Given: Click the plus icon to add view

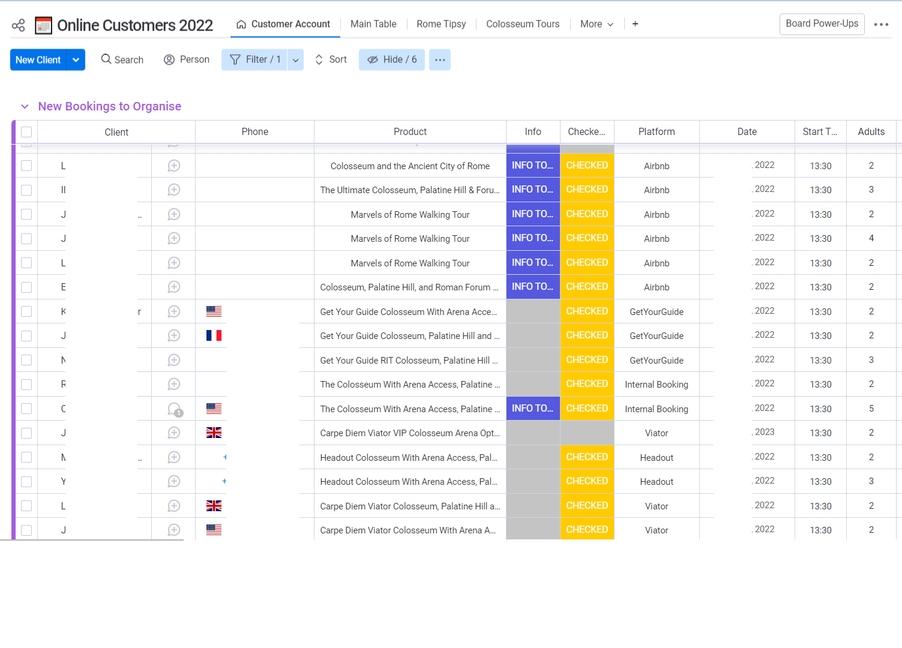Looking at the screenshot, I should [x=635, y=24].
